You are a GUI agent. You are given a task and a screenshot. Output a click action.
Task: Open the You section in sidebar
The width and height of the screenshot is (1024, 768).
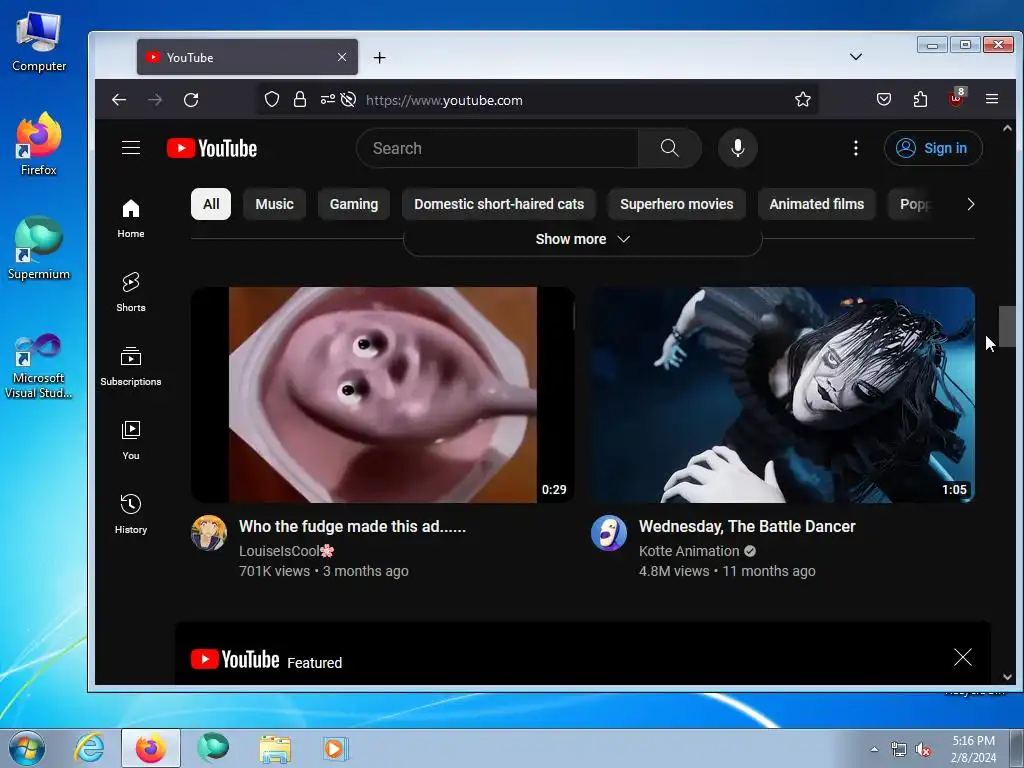point(131,440)
